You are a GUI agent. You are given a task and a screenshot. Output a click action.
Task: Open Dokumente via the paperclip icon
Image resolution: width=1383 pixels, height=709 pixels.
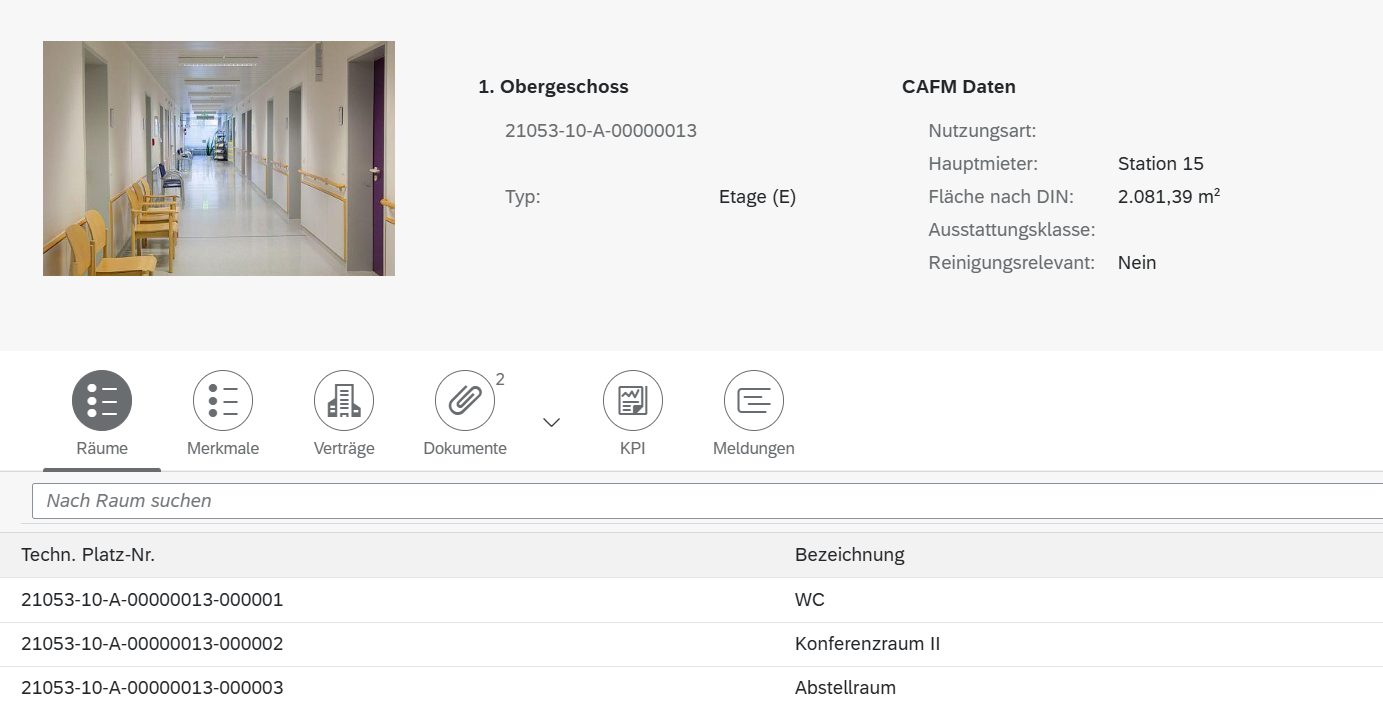coord(465,401)
